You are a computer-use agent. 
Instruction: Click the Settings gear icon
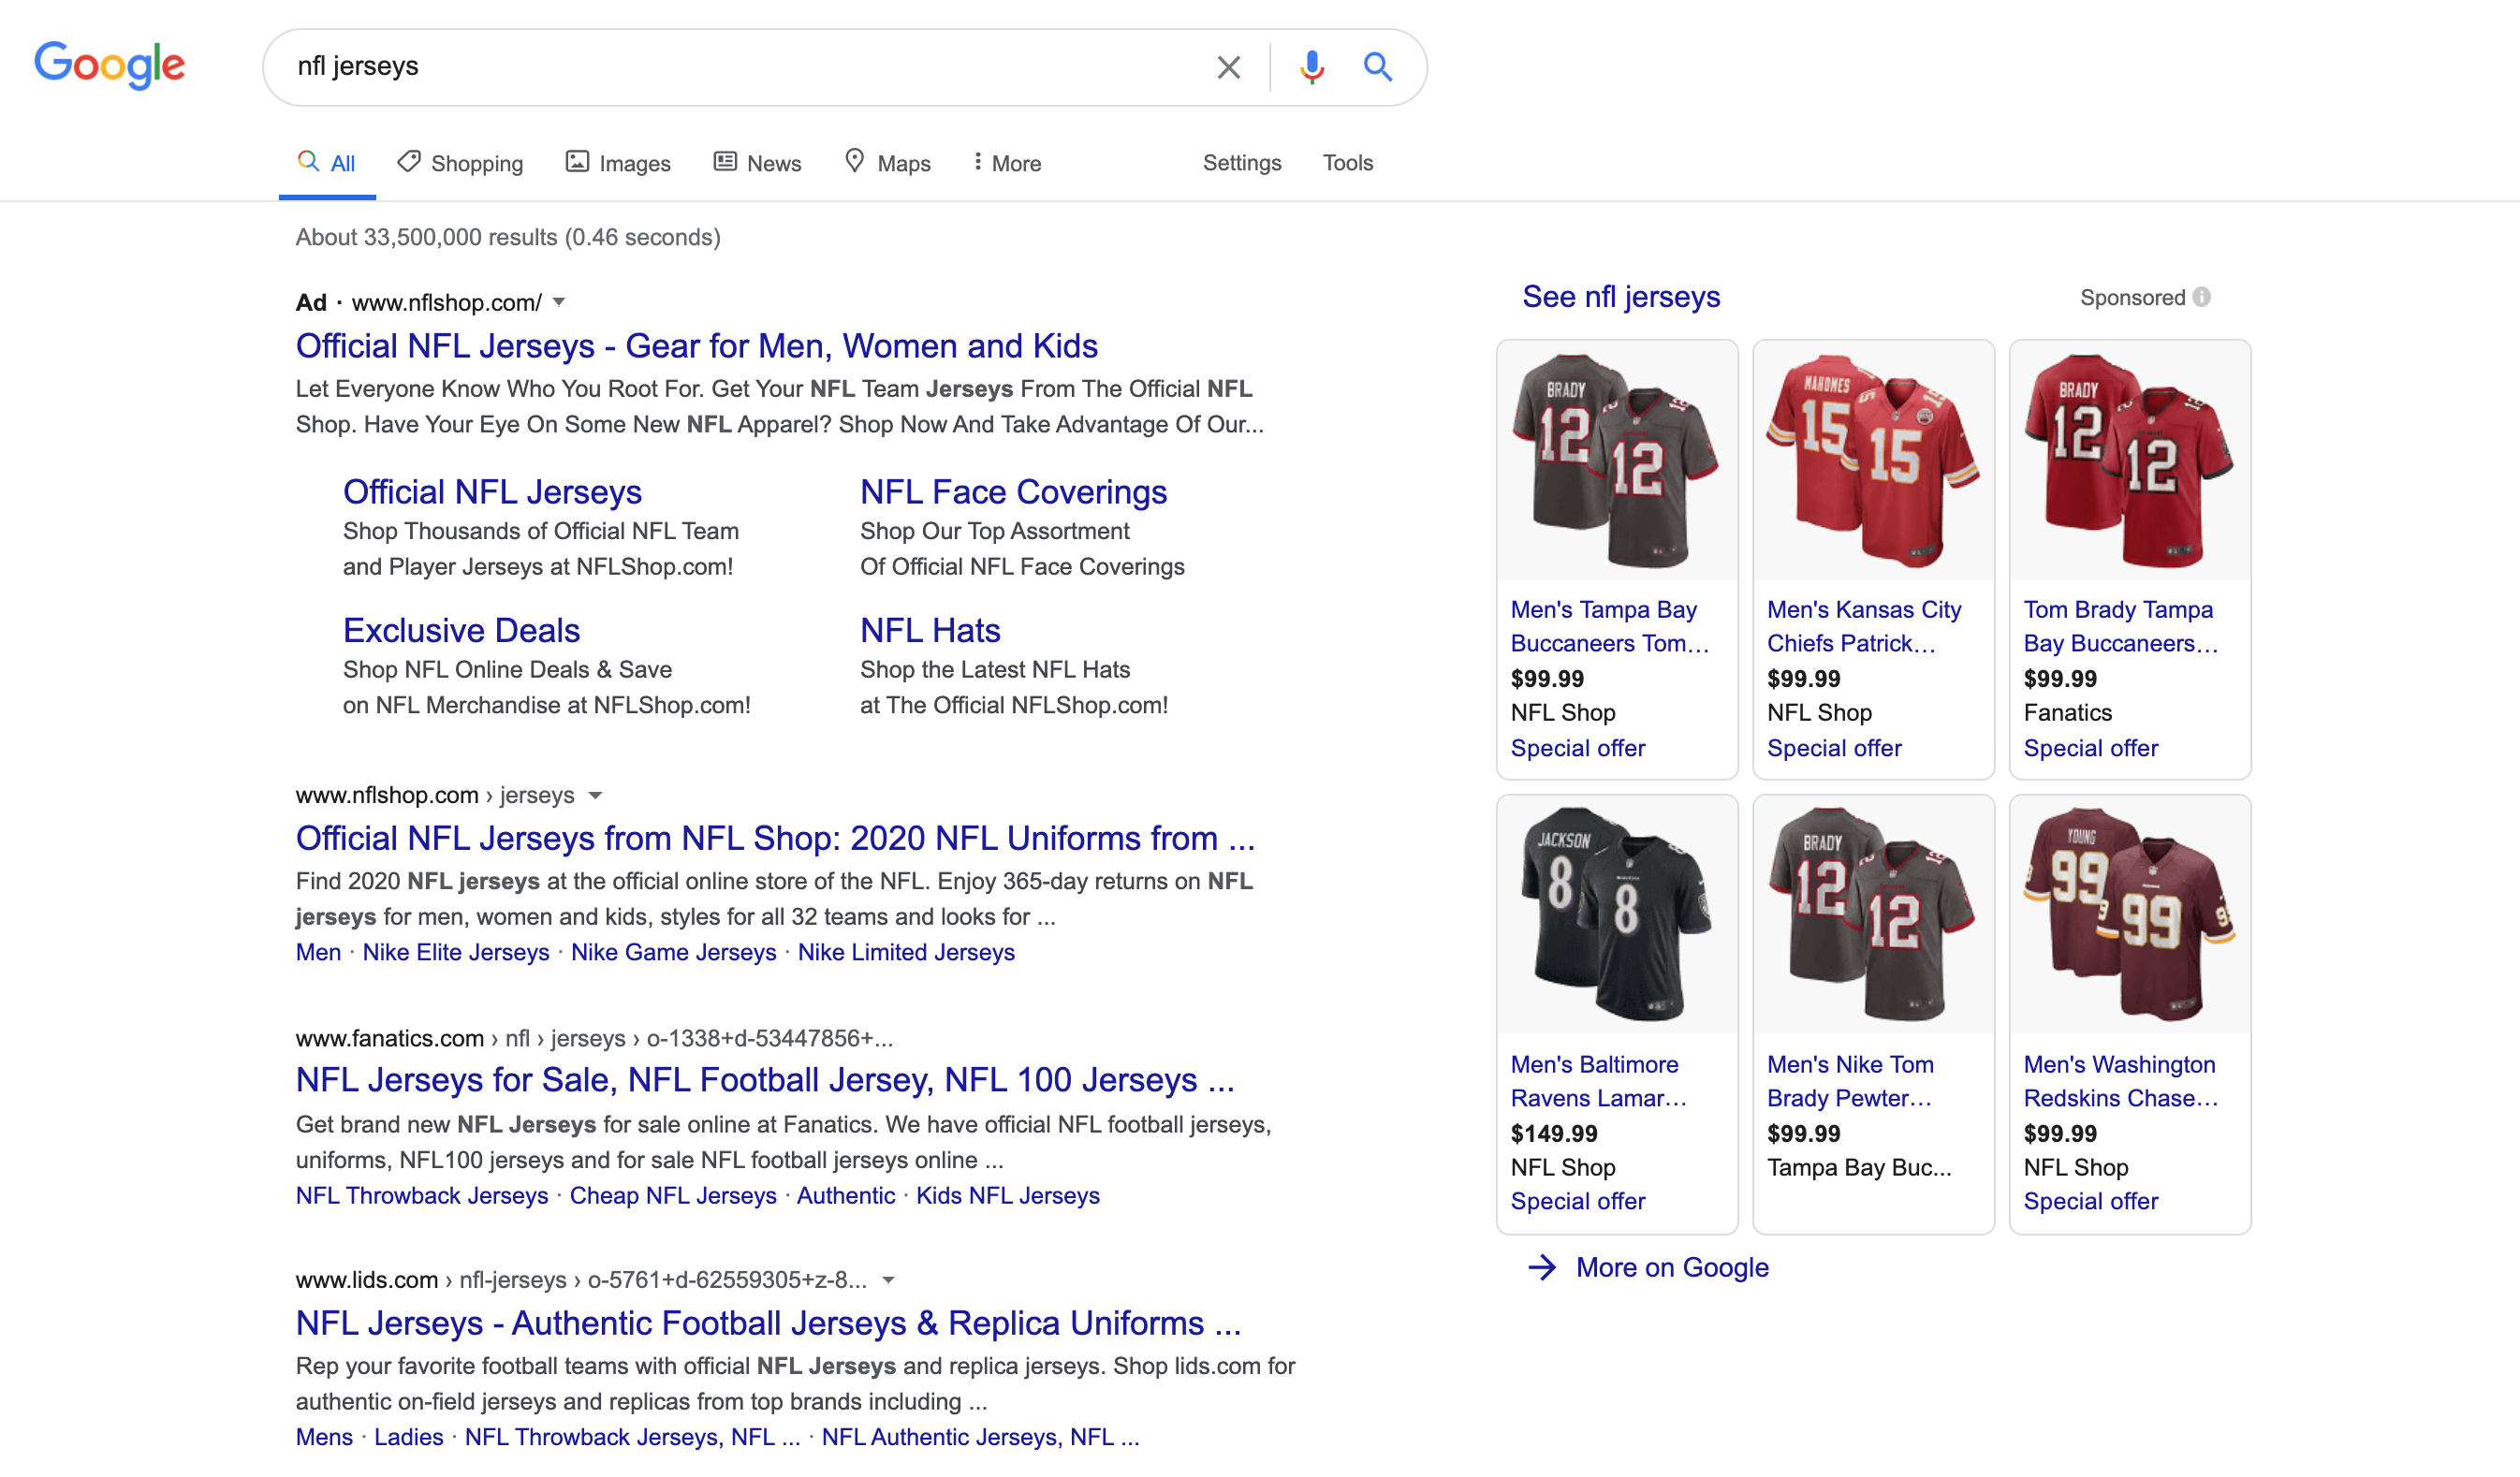[x=1241, y=162]
